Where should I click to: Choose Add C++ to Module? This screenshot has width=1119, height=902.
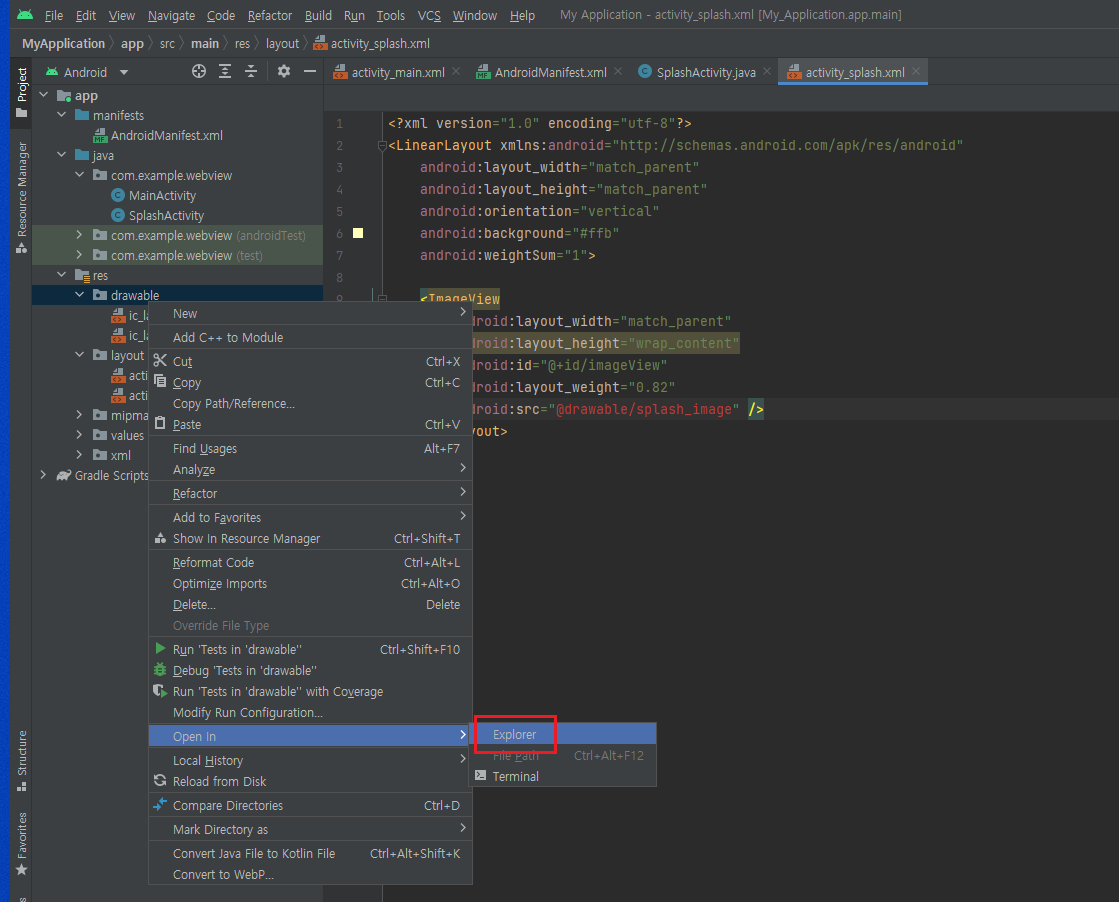310,338
